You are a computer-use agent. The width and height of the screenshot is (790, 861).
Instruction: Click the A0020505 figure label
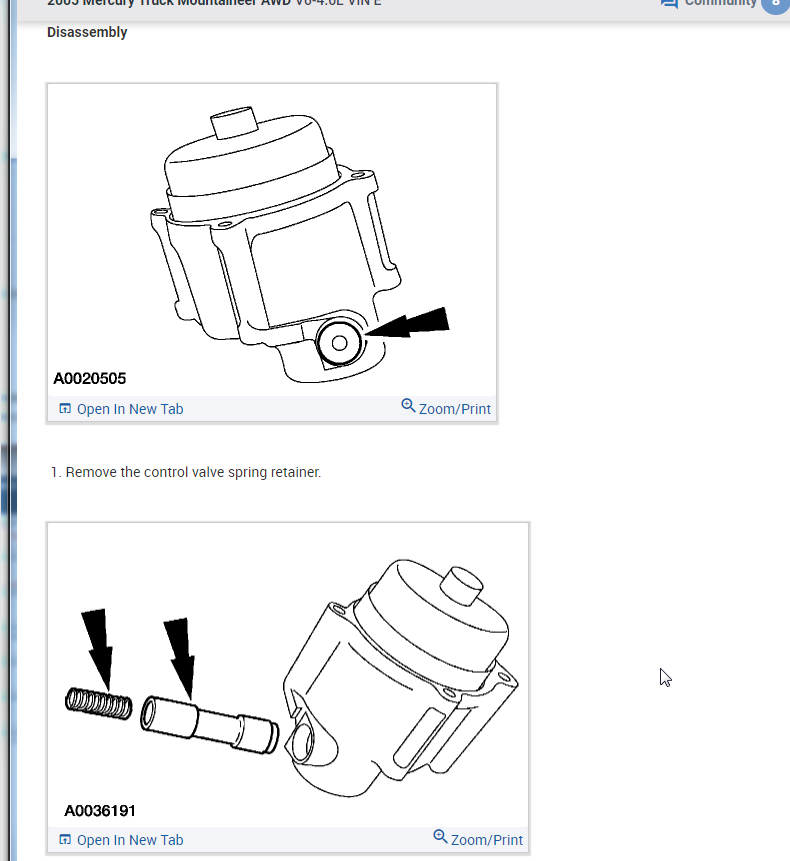click(x=89, y=378)
